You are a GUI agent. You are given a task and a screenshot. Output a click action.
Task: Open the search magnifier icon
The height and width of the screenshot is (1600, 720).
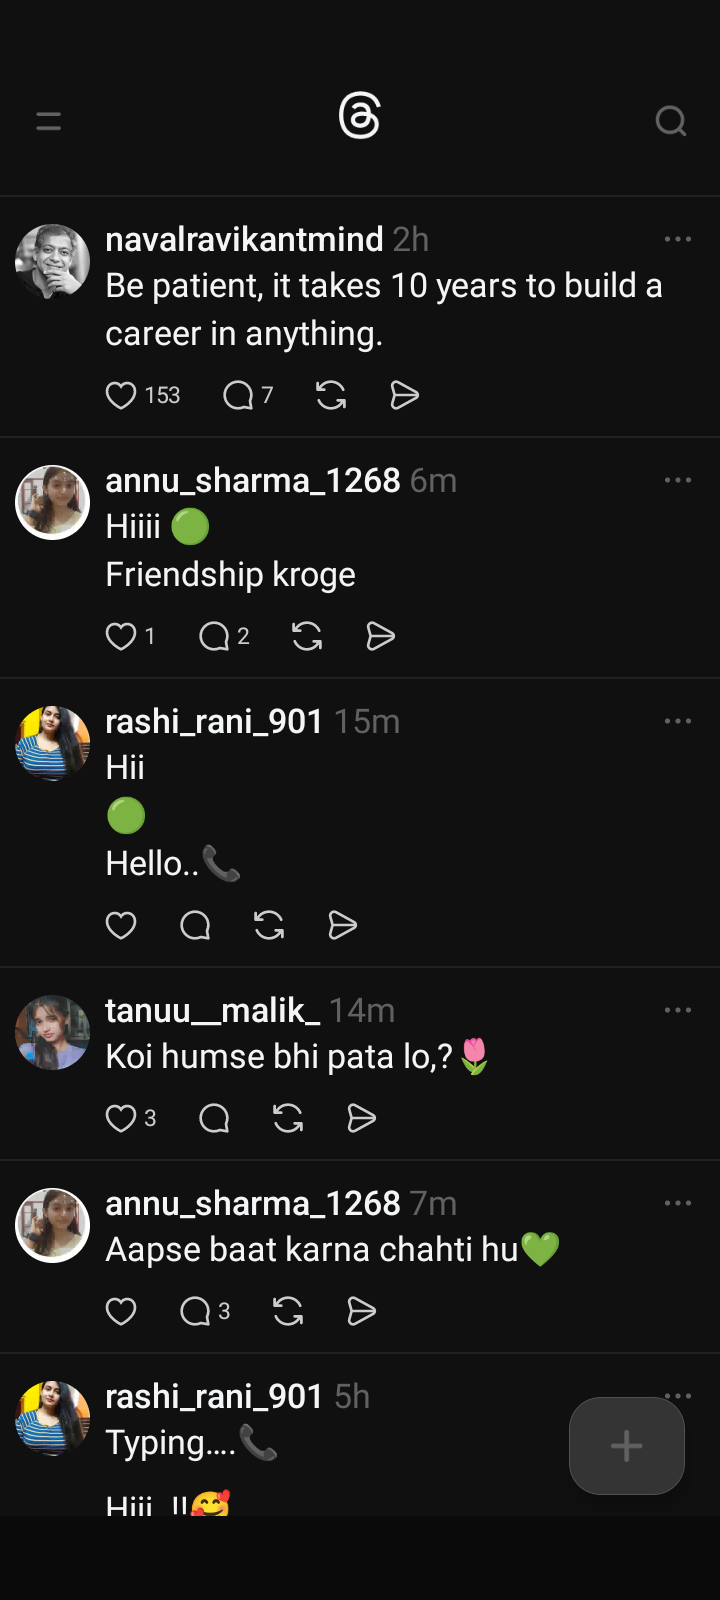(x=670, y=121)
